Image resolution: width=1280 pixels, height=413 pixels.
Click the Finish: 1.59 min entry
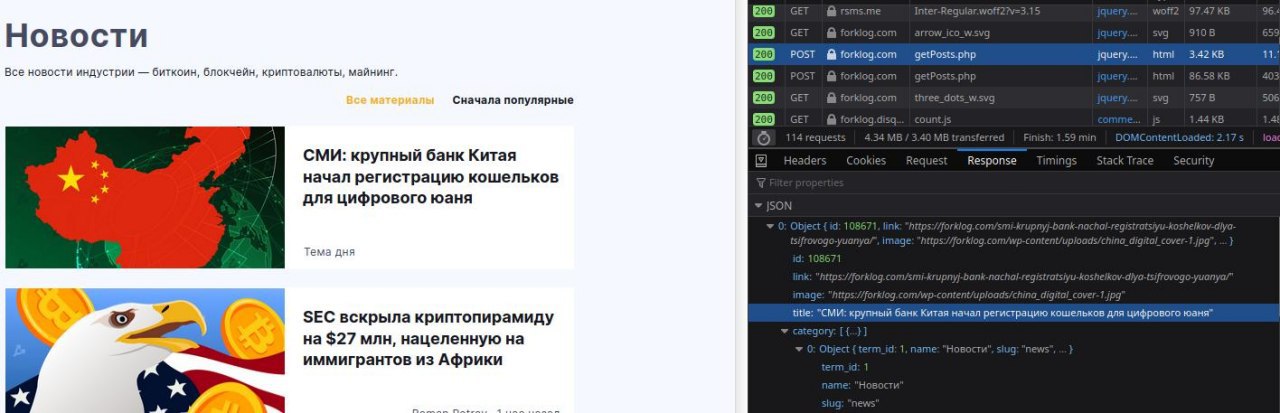[1059, 138]
